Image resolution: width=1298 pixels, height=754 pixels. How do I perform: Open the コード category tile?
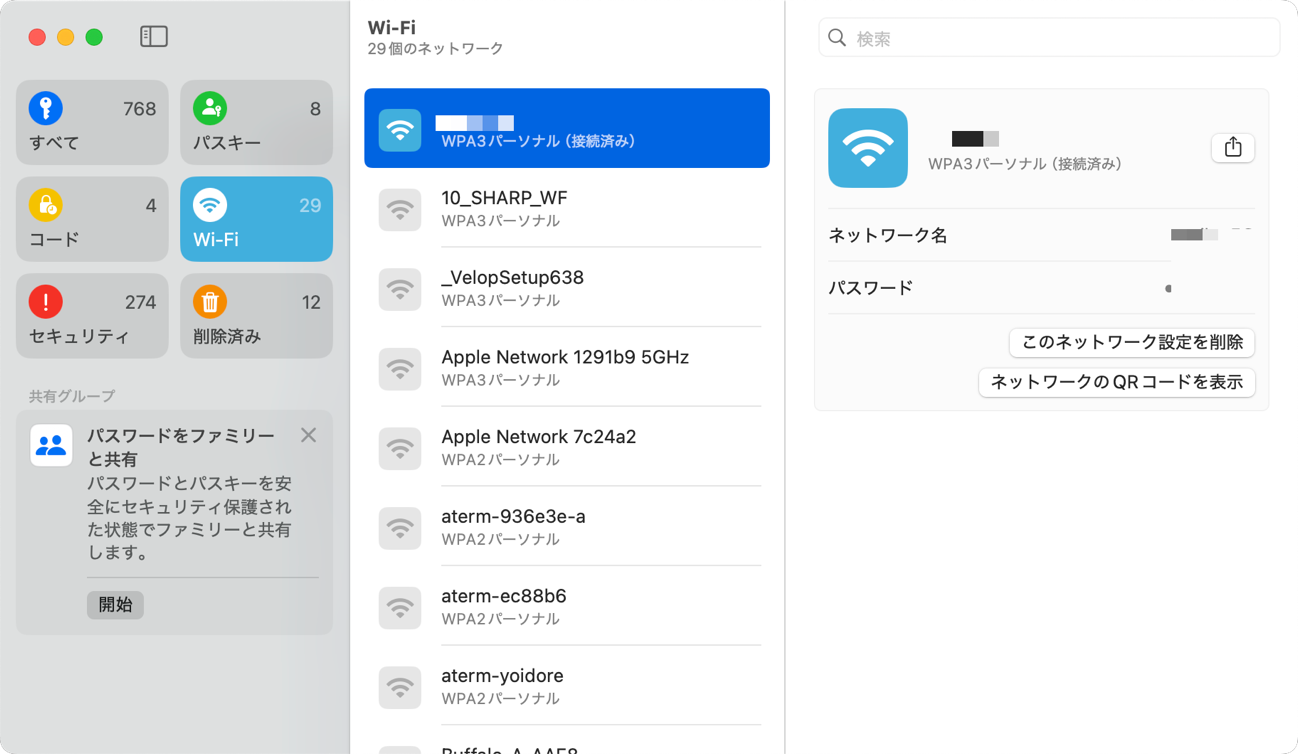[x=92, y=220]
